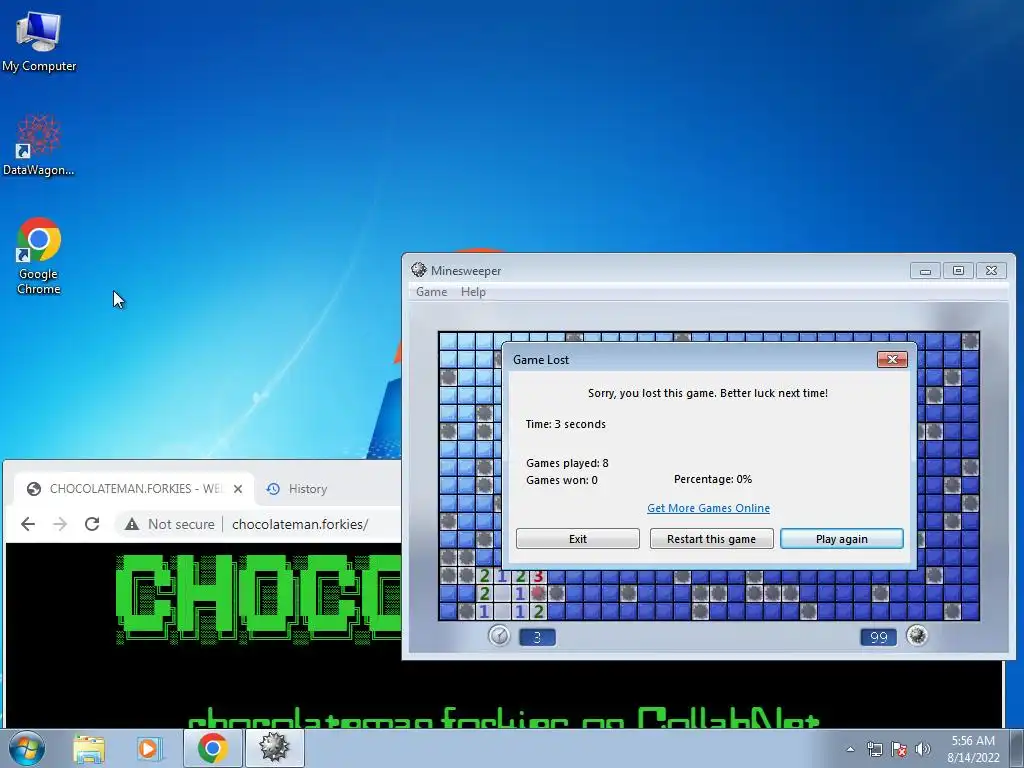The image size is (1024, 768).
Task: Click the Not secure warning icon
Action: tap(132, 524)
